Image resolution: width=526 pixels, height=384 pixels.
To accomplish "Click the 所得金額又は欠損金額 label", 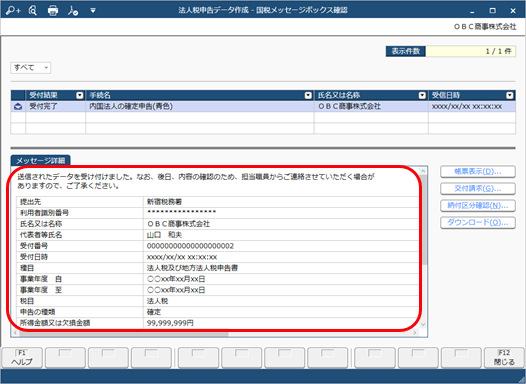I will tap(55, 323).
